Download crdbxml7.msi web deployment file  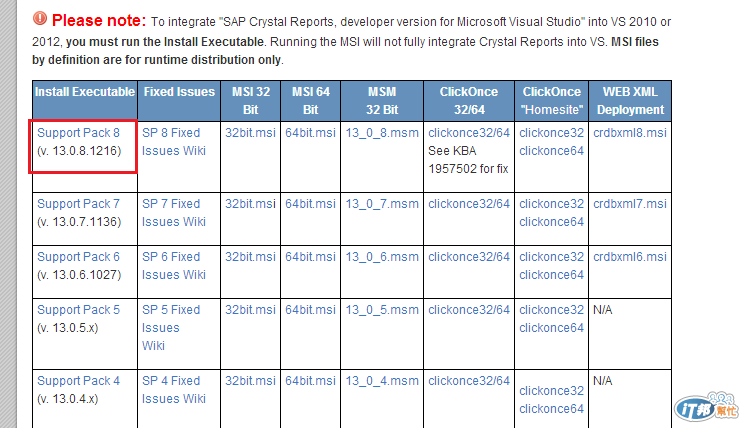(630, 204)
